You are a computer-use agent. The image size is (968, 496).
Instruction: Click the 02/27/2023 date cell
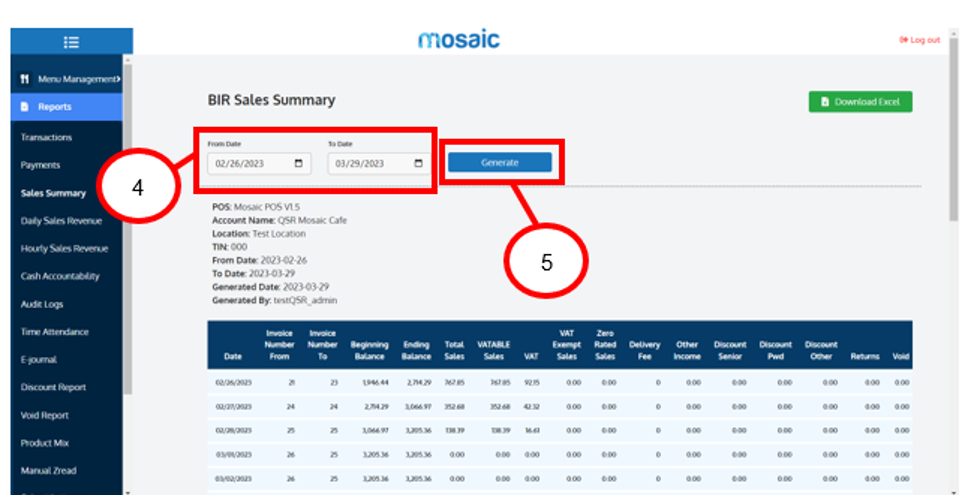233,406
